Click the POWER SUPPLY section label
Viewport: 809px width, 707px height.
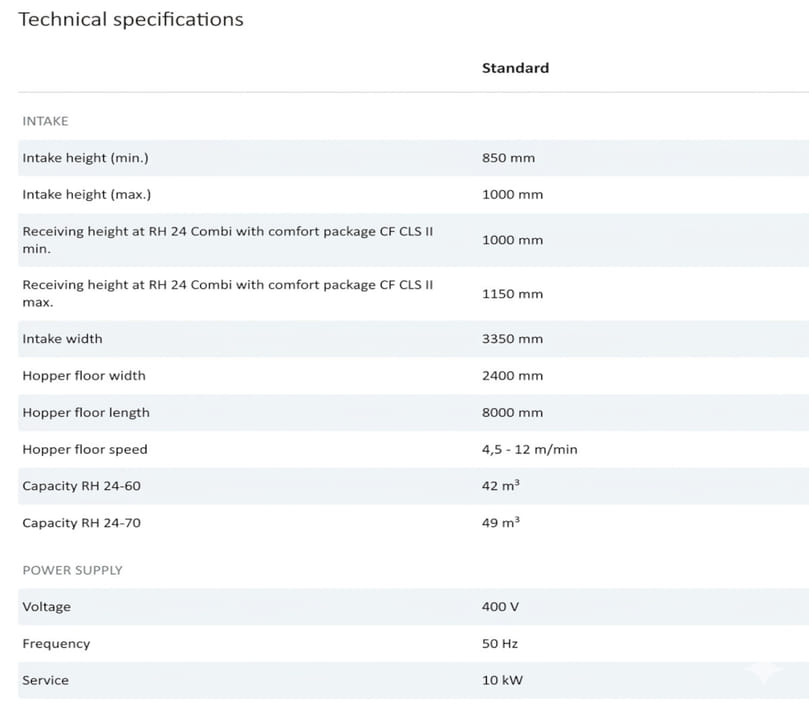72,570
